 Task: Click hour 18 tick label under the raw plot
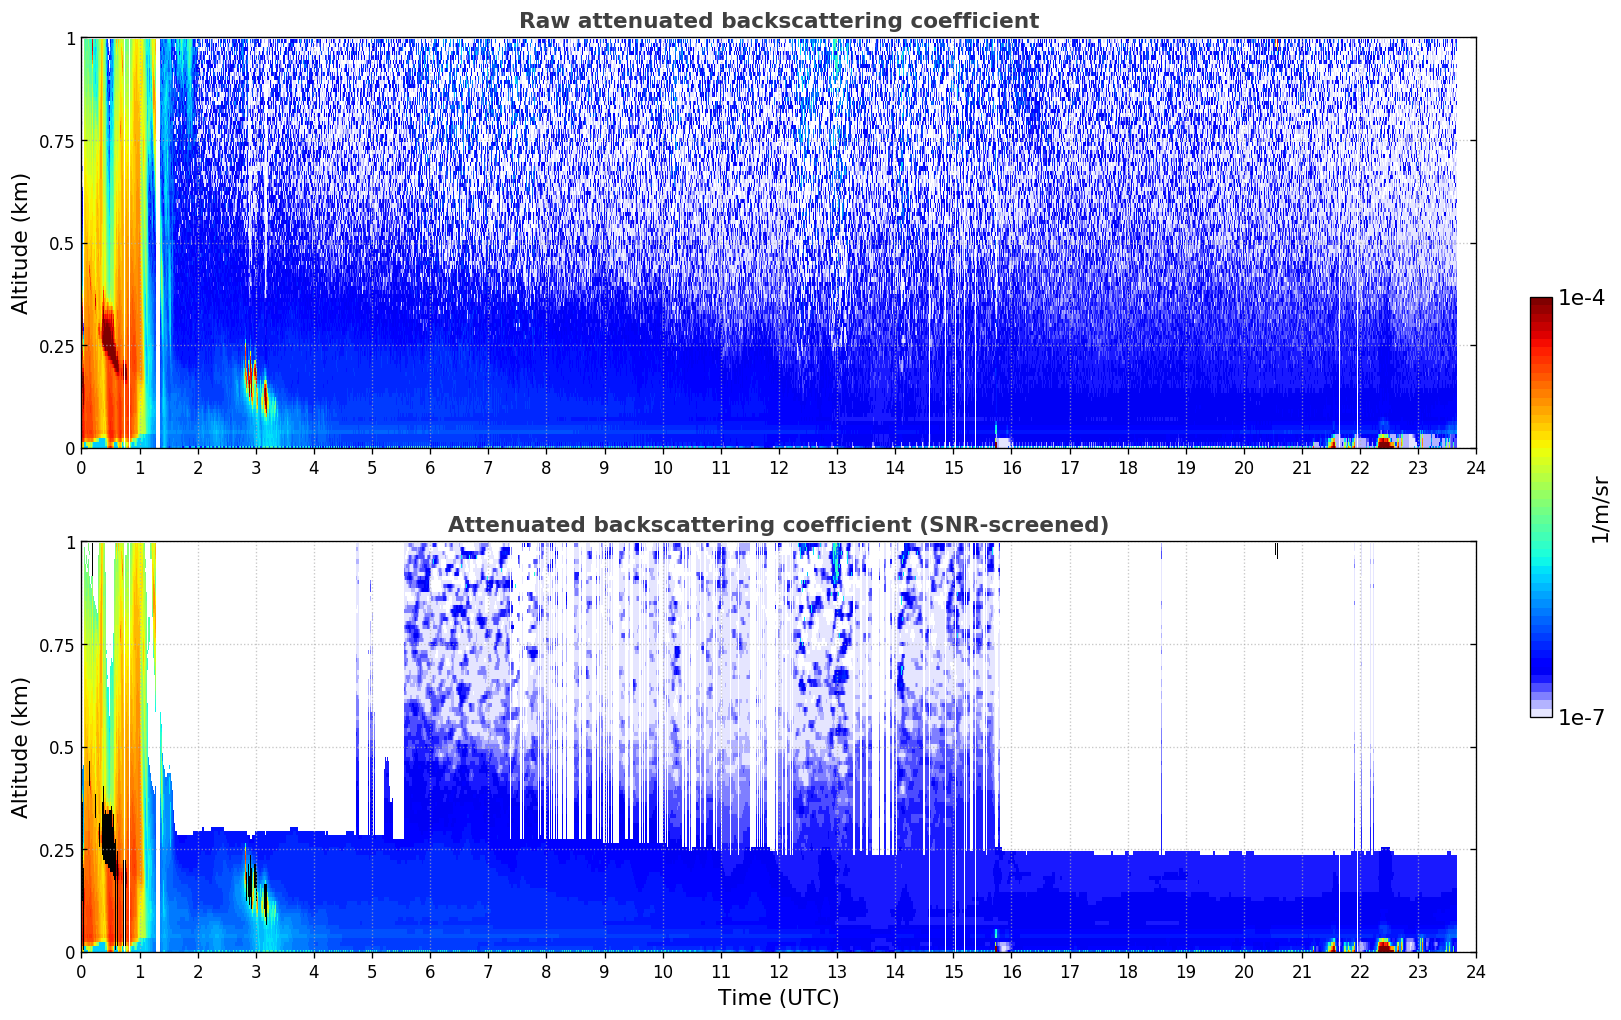point(1128,468)
